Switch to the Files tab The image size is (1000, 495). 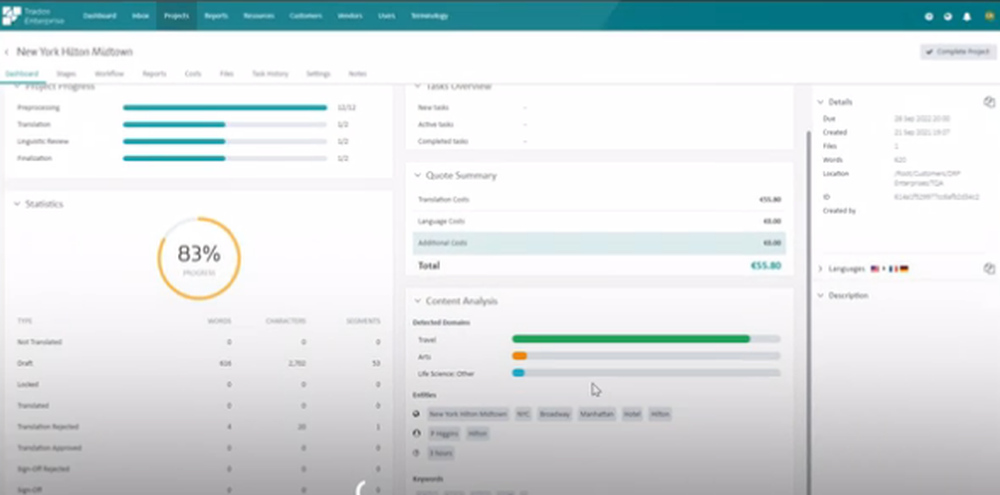click(226, 74)
